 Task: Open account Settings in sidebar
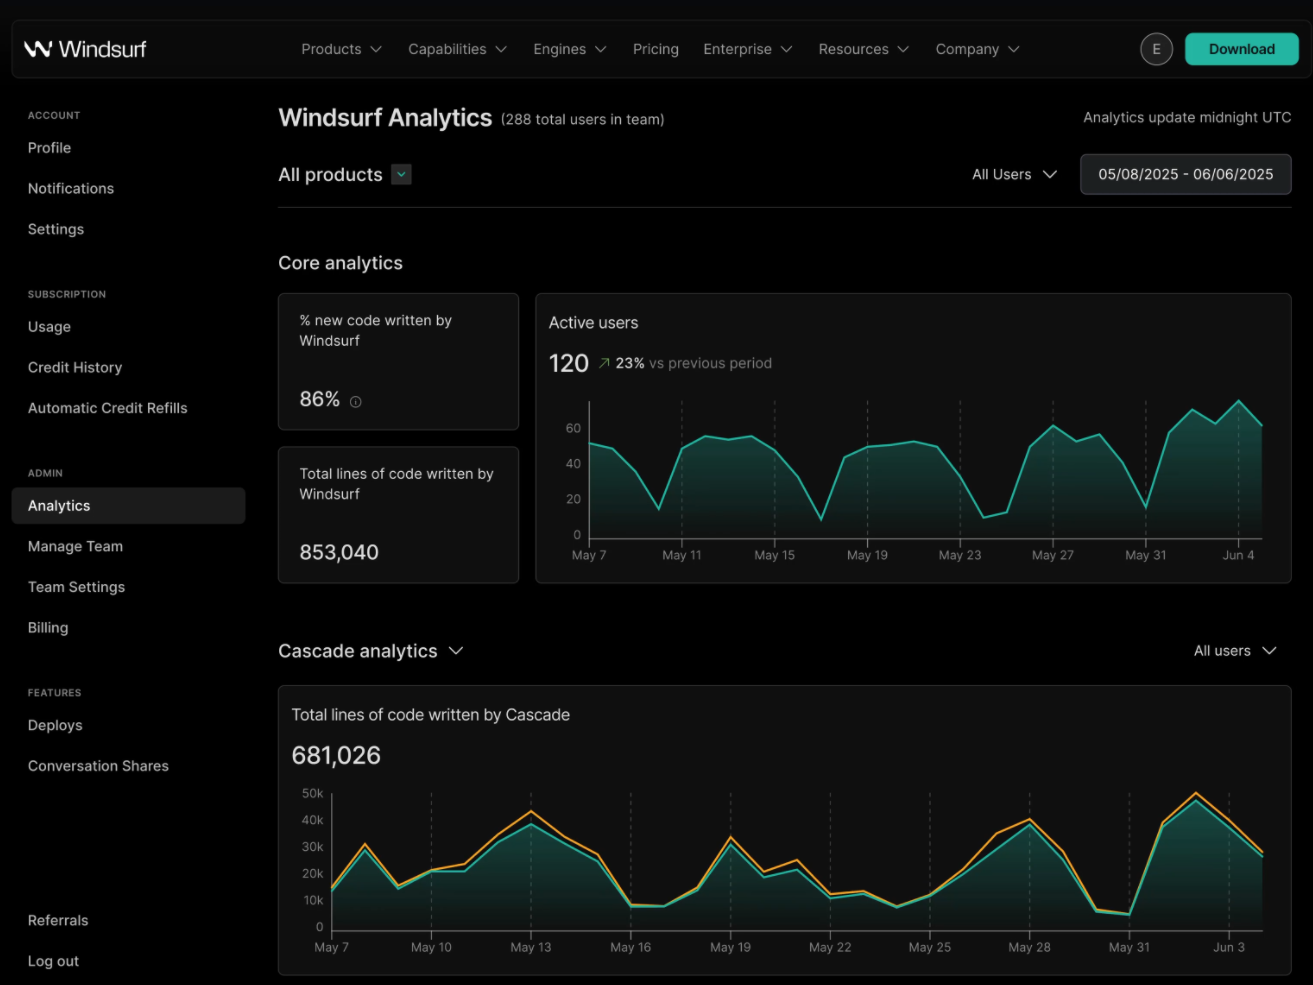click(x=56, y=229)
